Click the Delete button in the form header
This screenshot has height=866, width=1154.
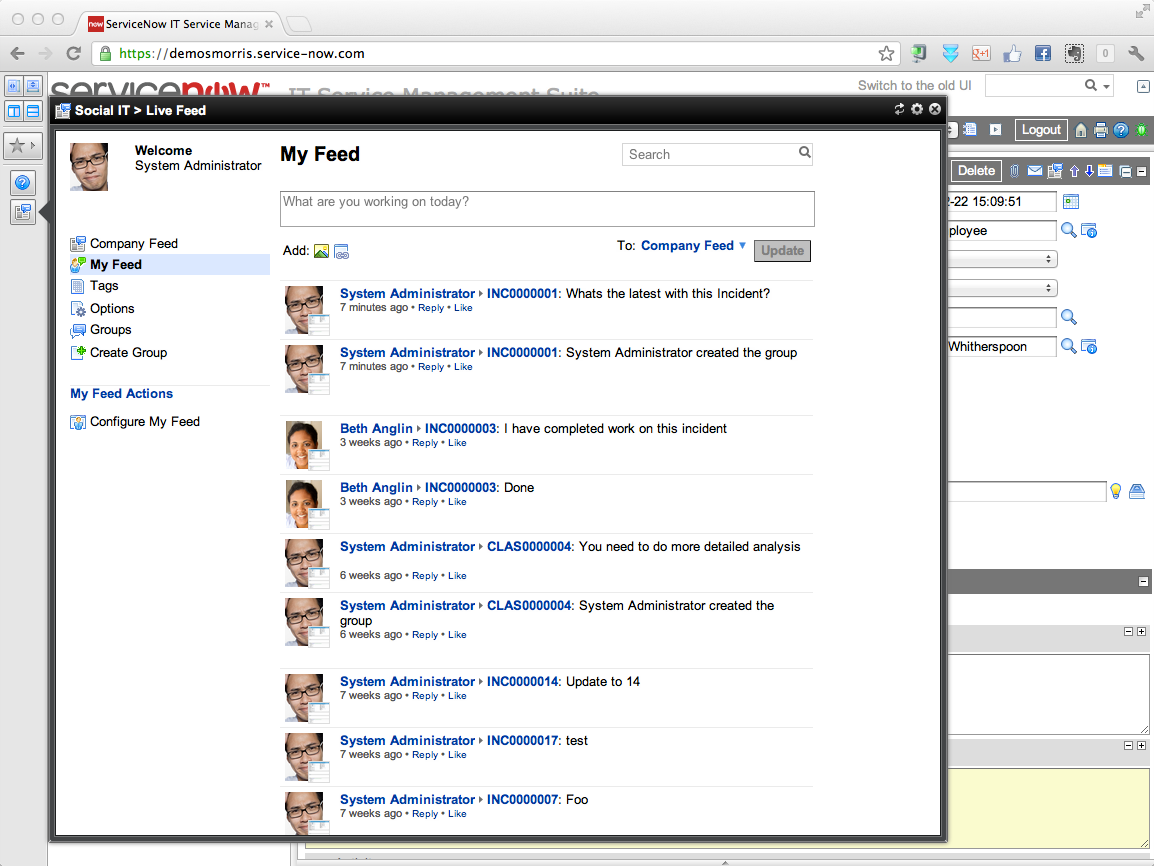[x=976, y=171]
